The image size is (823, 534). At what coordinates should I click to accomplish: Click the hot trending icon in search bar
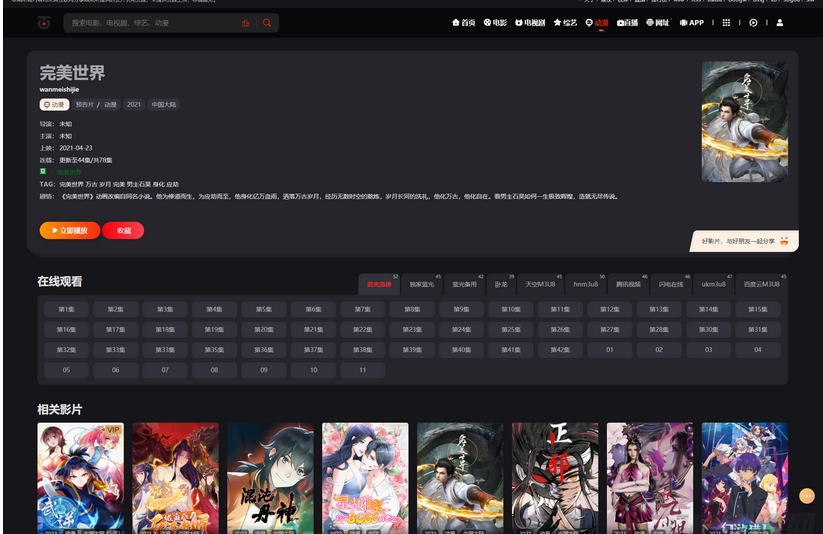tap(246, 23)
